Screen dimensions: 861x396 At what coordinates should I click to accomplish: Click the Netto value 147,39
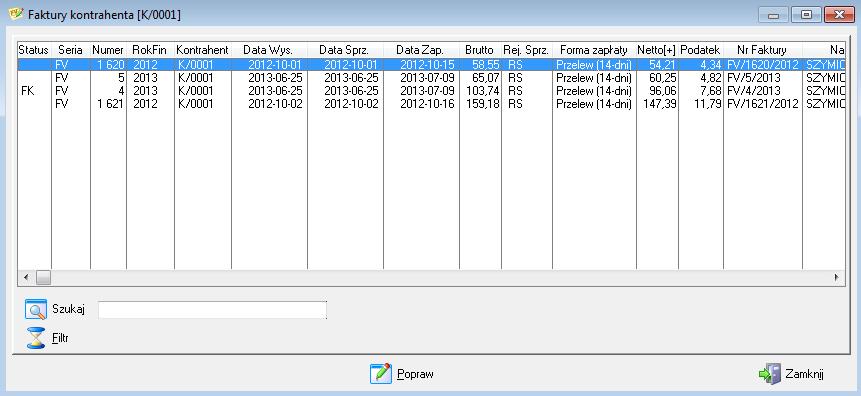click(x=659, y=104)
